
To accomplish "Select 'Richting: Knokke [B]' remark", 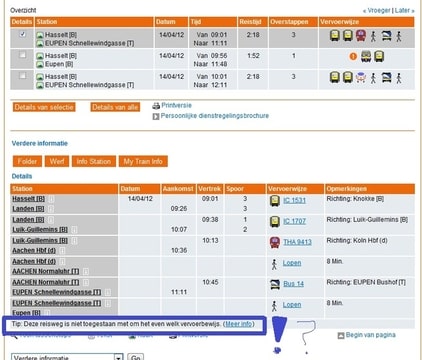I will click(x=355, y=199).
